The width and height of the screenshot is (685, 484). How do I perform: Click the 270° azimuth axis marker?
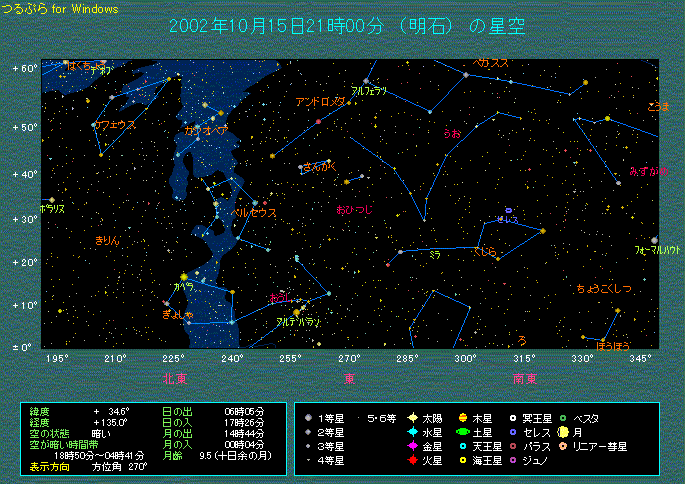pos(349,358)
